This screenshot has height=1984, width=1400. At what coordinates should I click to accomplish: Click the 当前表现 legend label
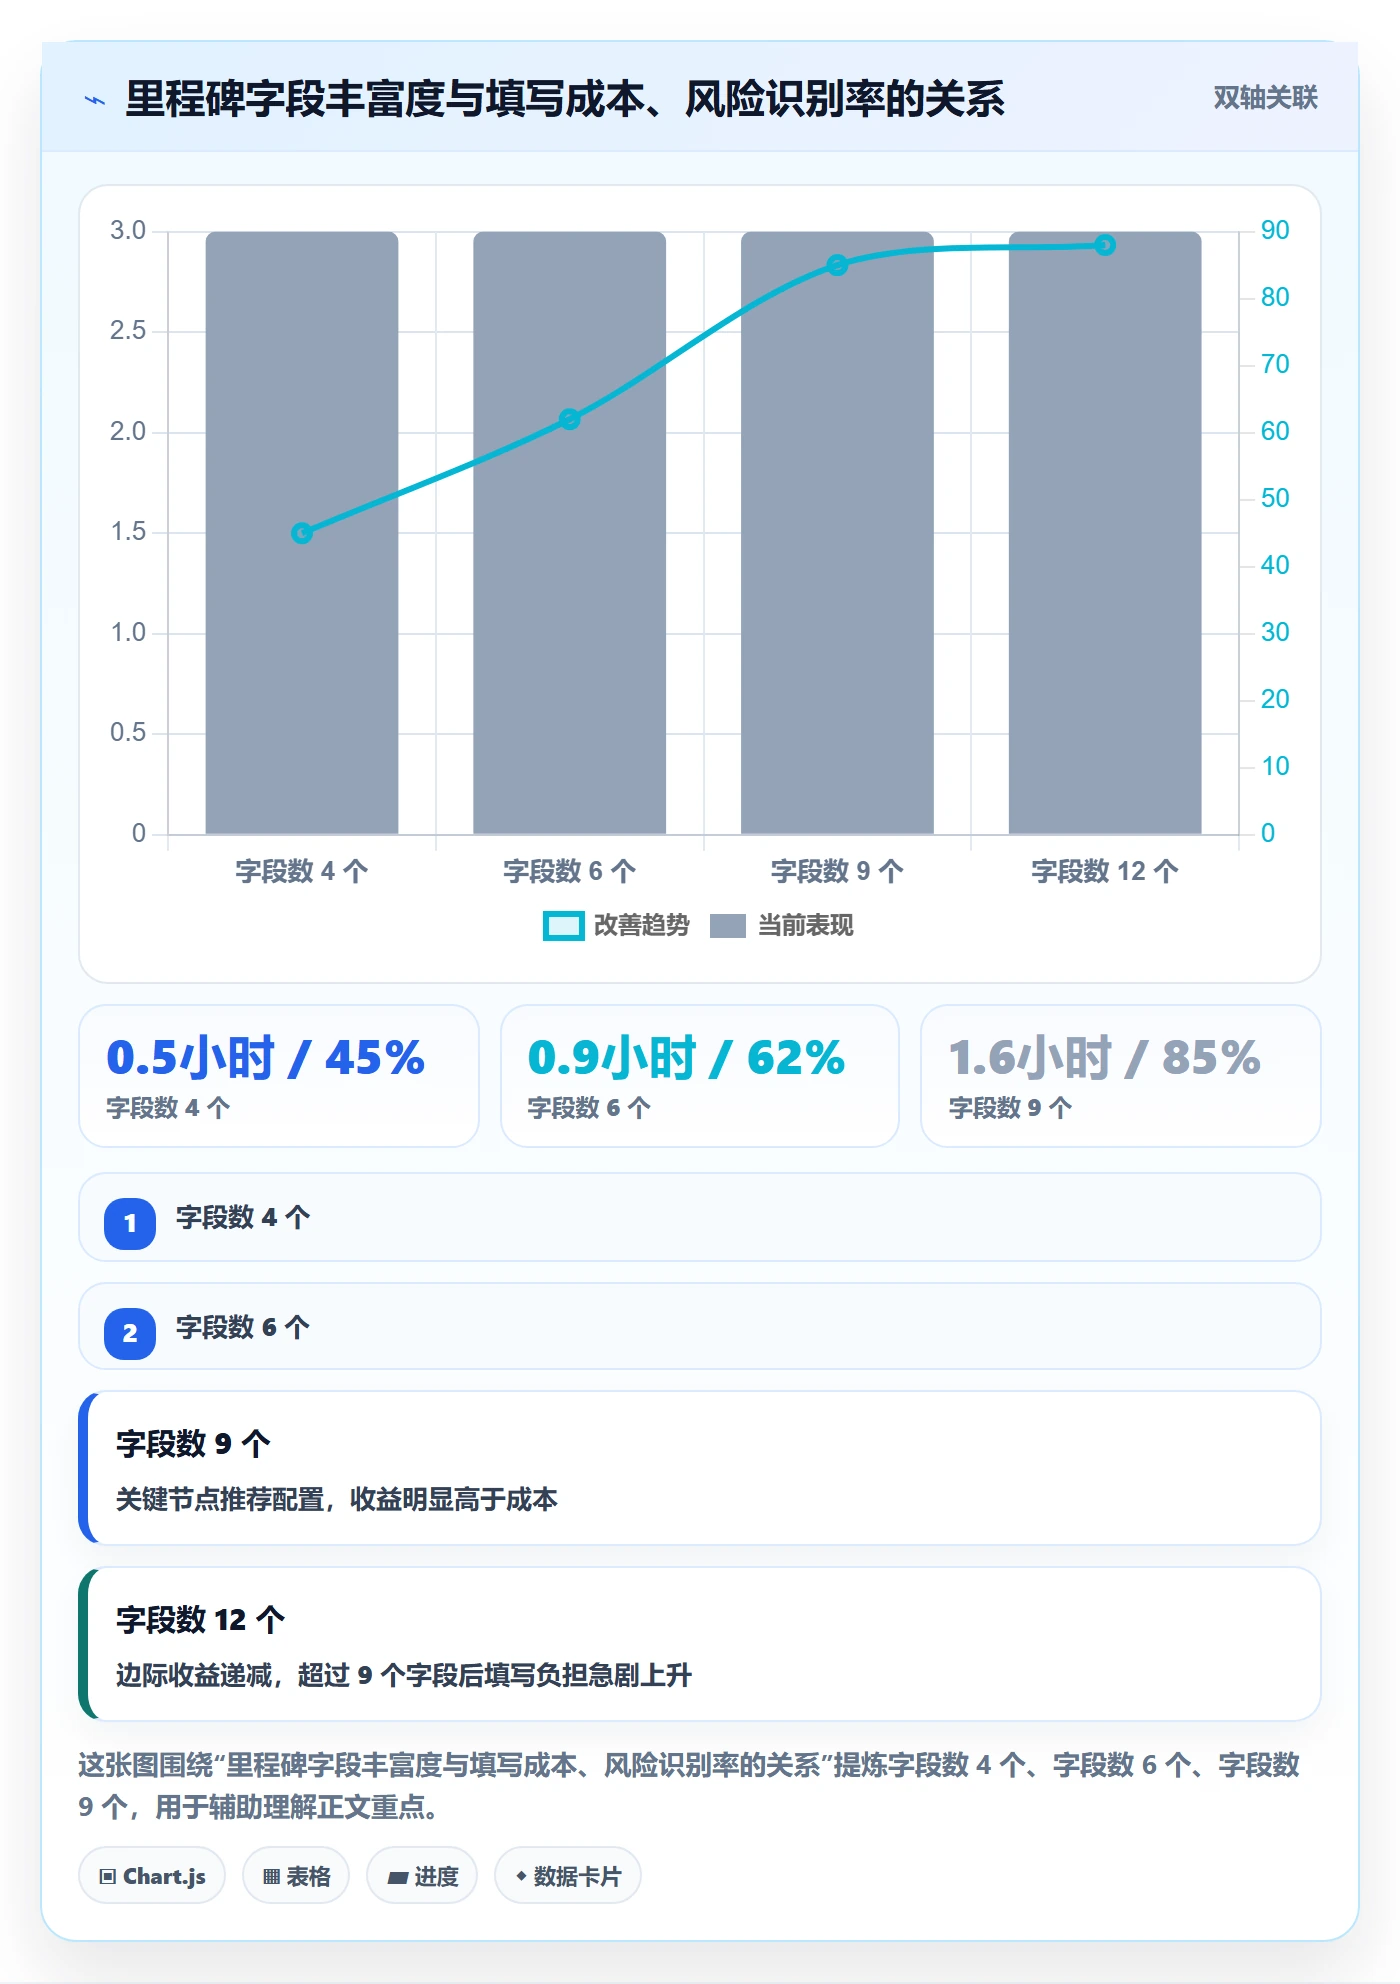[x=805, y=926]
